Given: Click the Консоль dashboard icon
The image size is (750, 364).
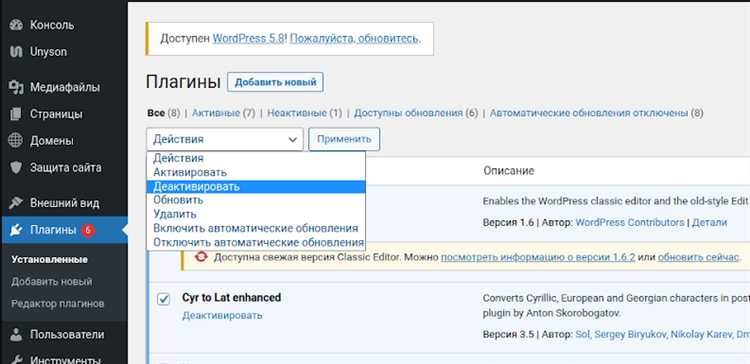Looking at the screenshot, I should 16,25.
